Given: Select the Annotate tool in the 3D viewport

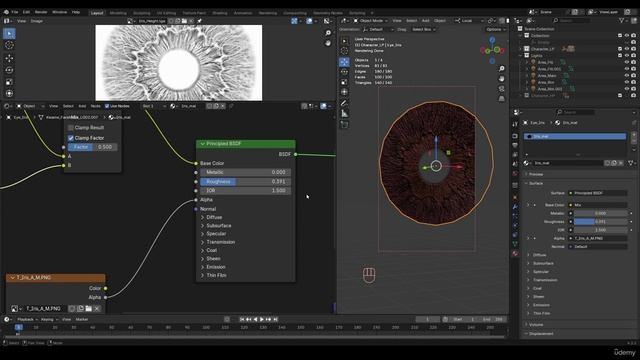Looking at the screenshot, I should 344,103.
